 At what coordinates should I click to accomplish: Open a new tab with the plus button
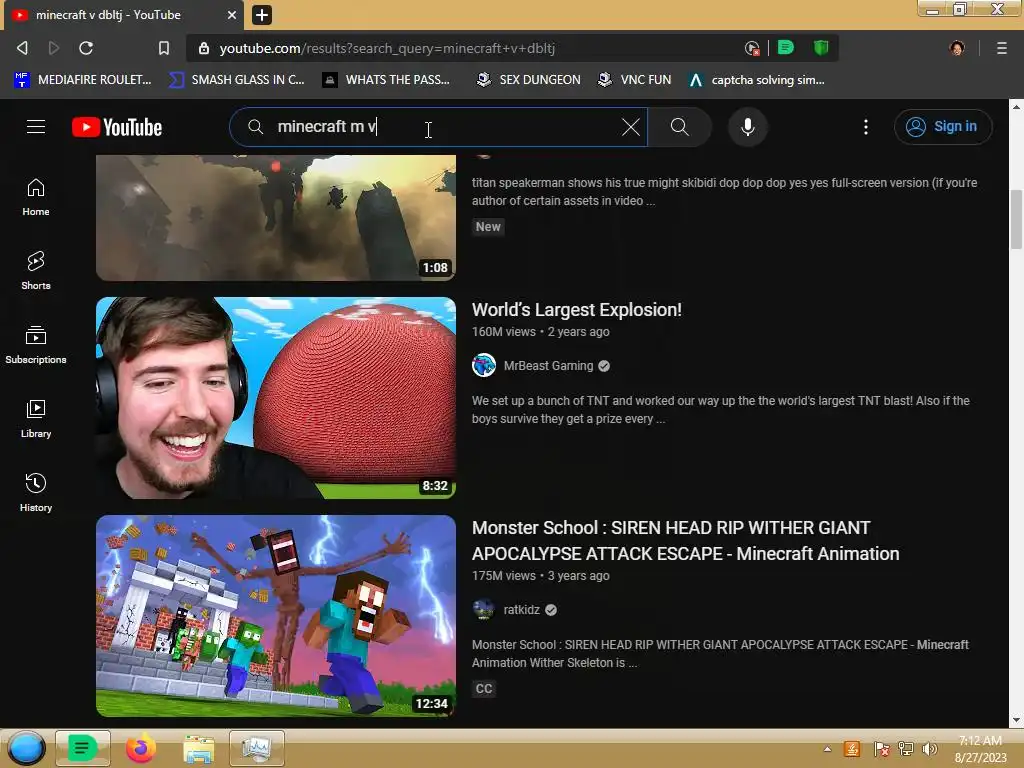click(262, 14)
